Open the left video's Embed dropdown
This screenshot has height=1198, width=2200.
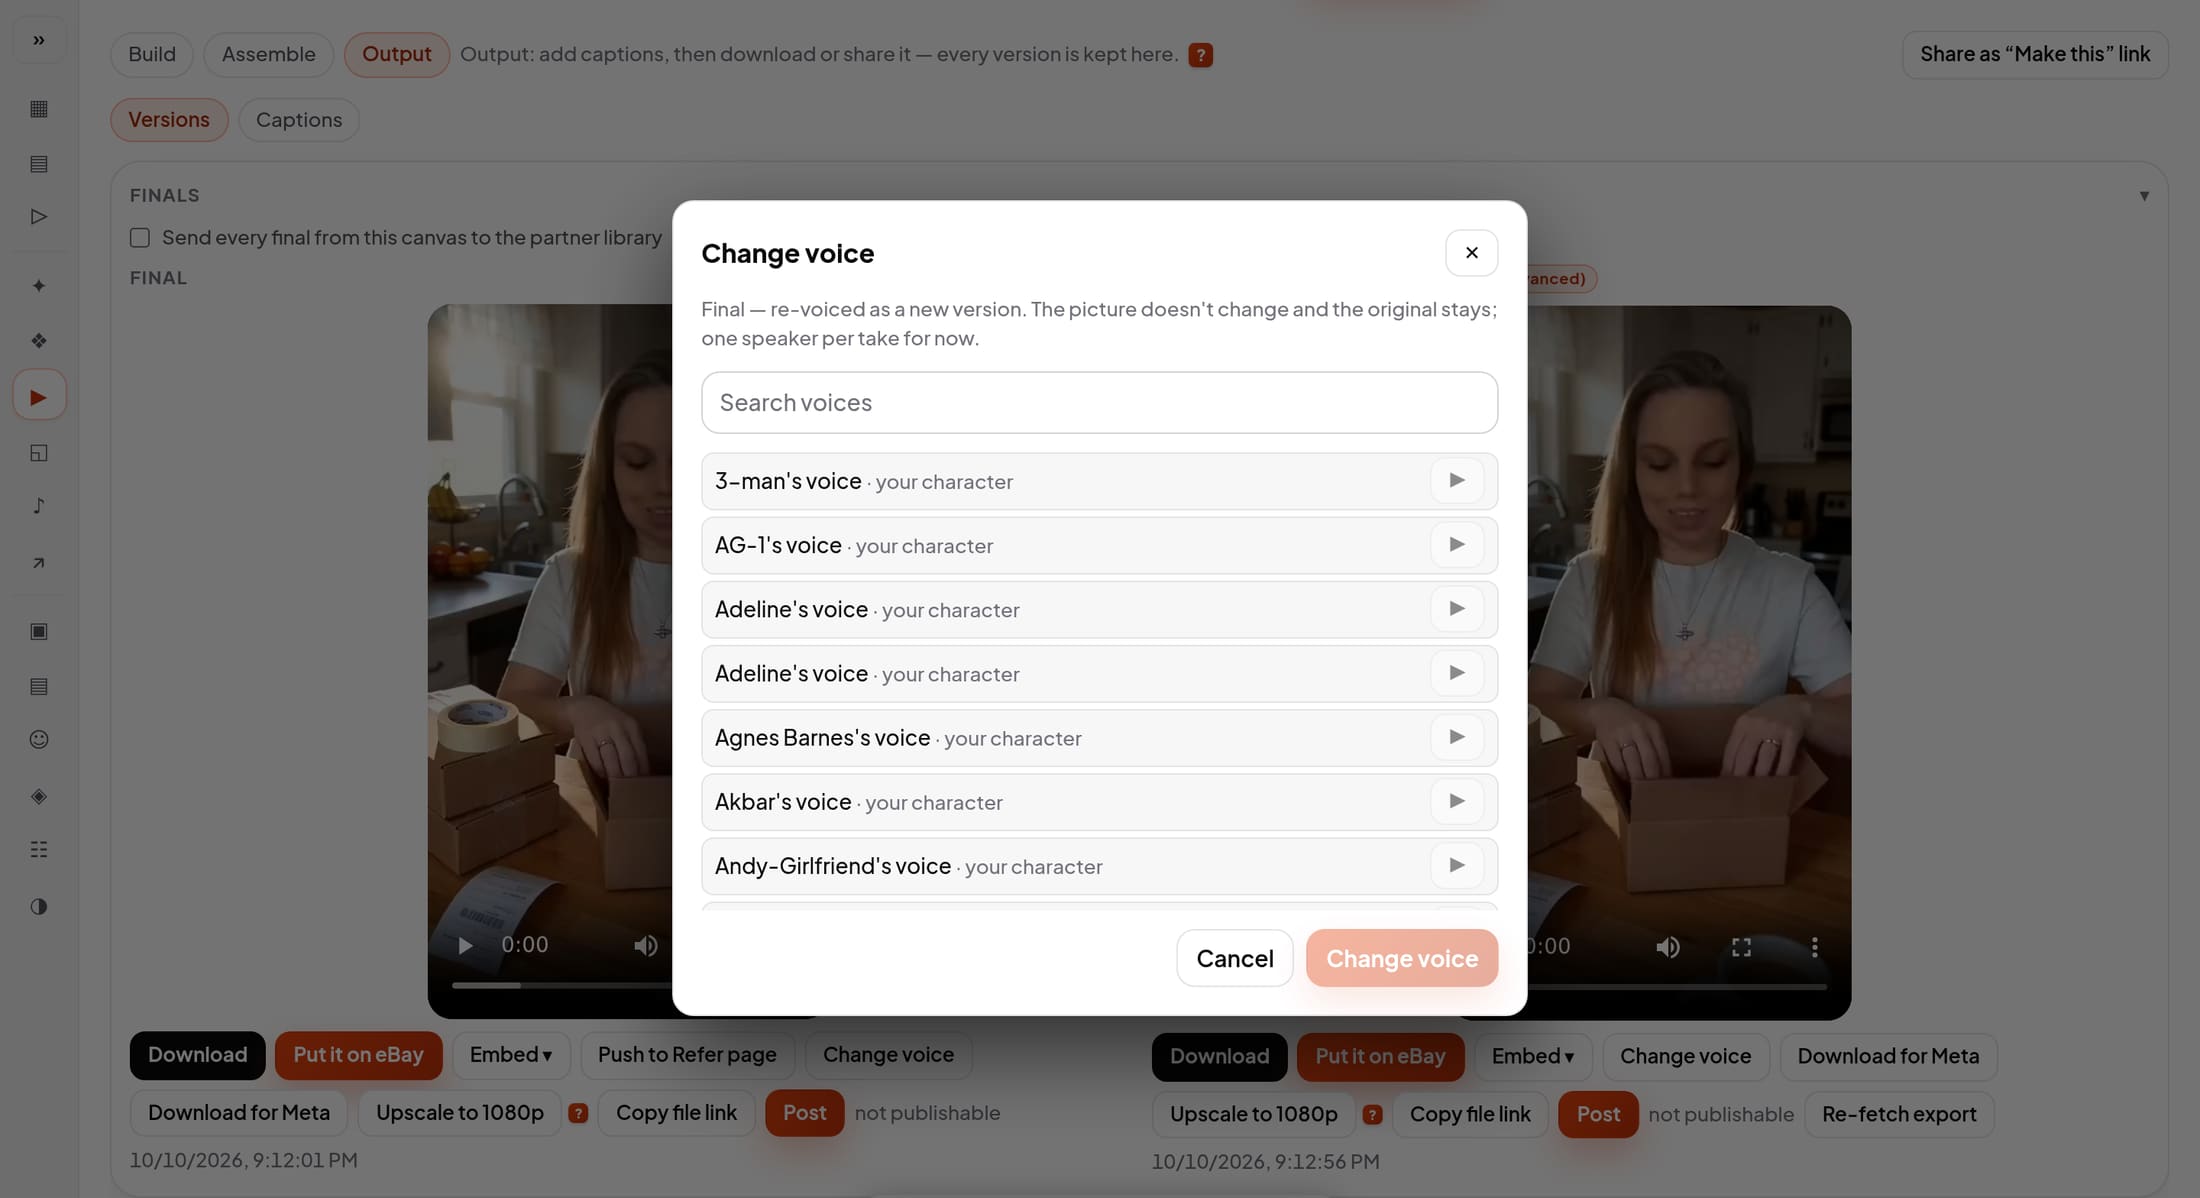click(x=510, y=1055)
